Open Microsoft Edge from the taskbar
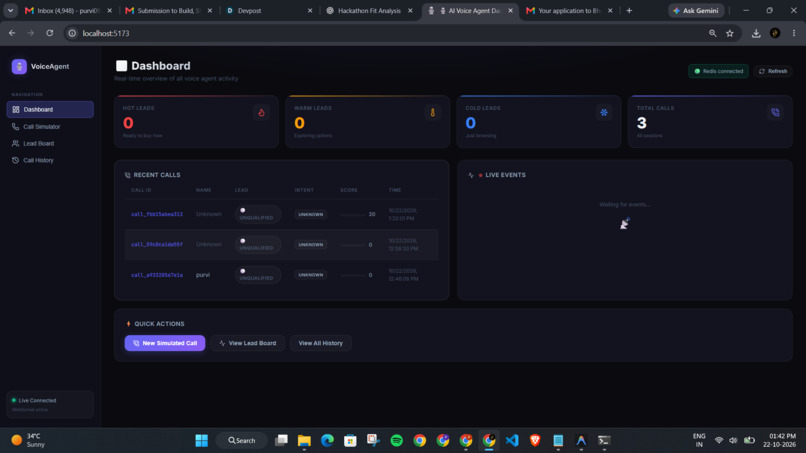Image resolution: width=806 pixels, height=453 pixels. [327, 440]
